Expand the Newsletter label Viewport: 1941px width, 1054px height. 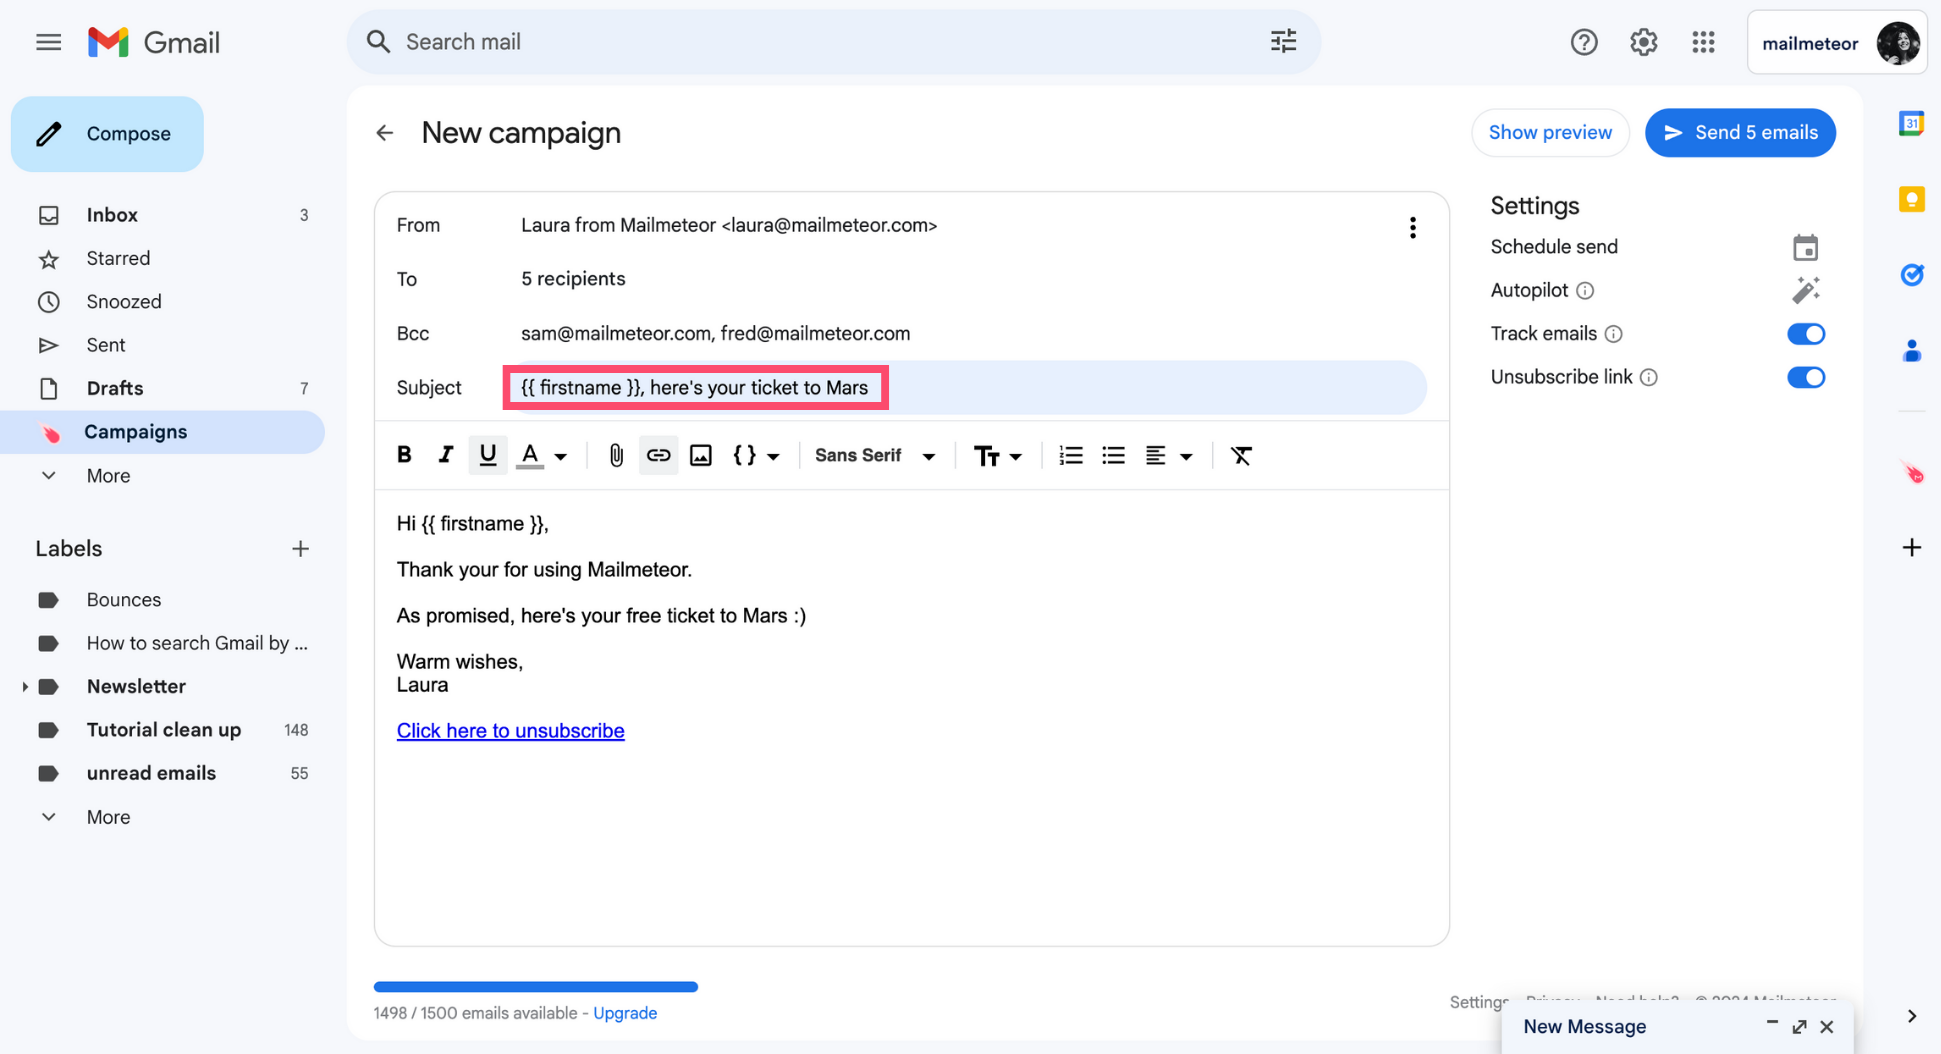(x=24, y=686)
